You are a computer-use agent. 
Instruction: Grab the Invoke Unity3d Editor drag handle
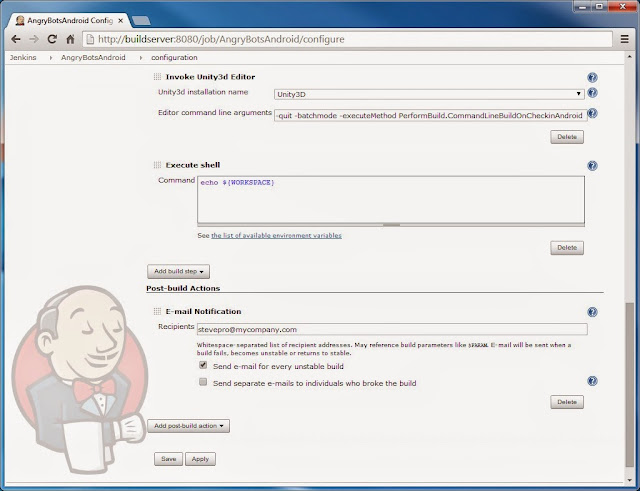(157, 77)
